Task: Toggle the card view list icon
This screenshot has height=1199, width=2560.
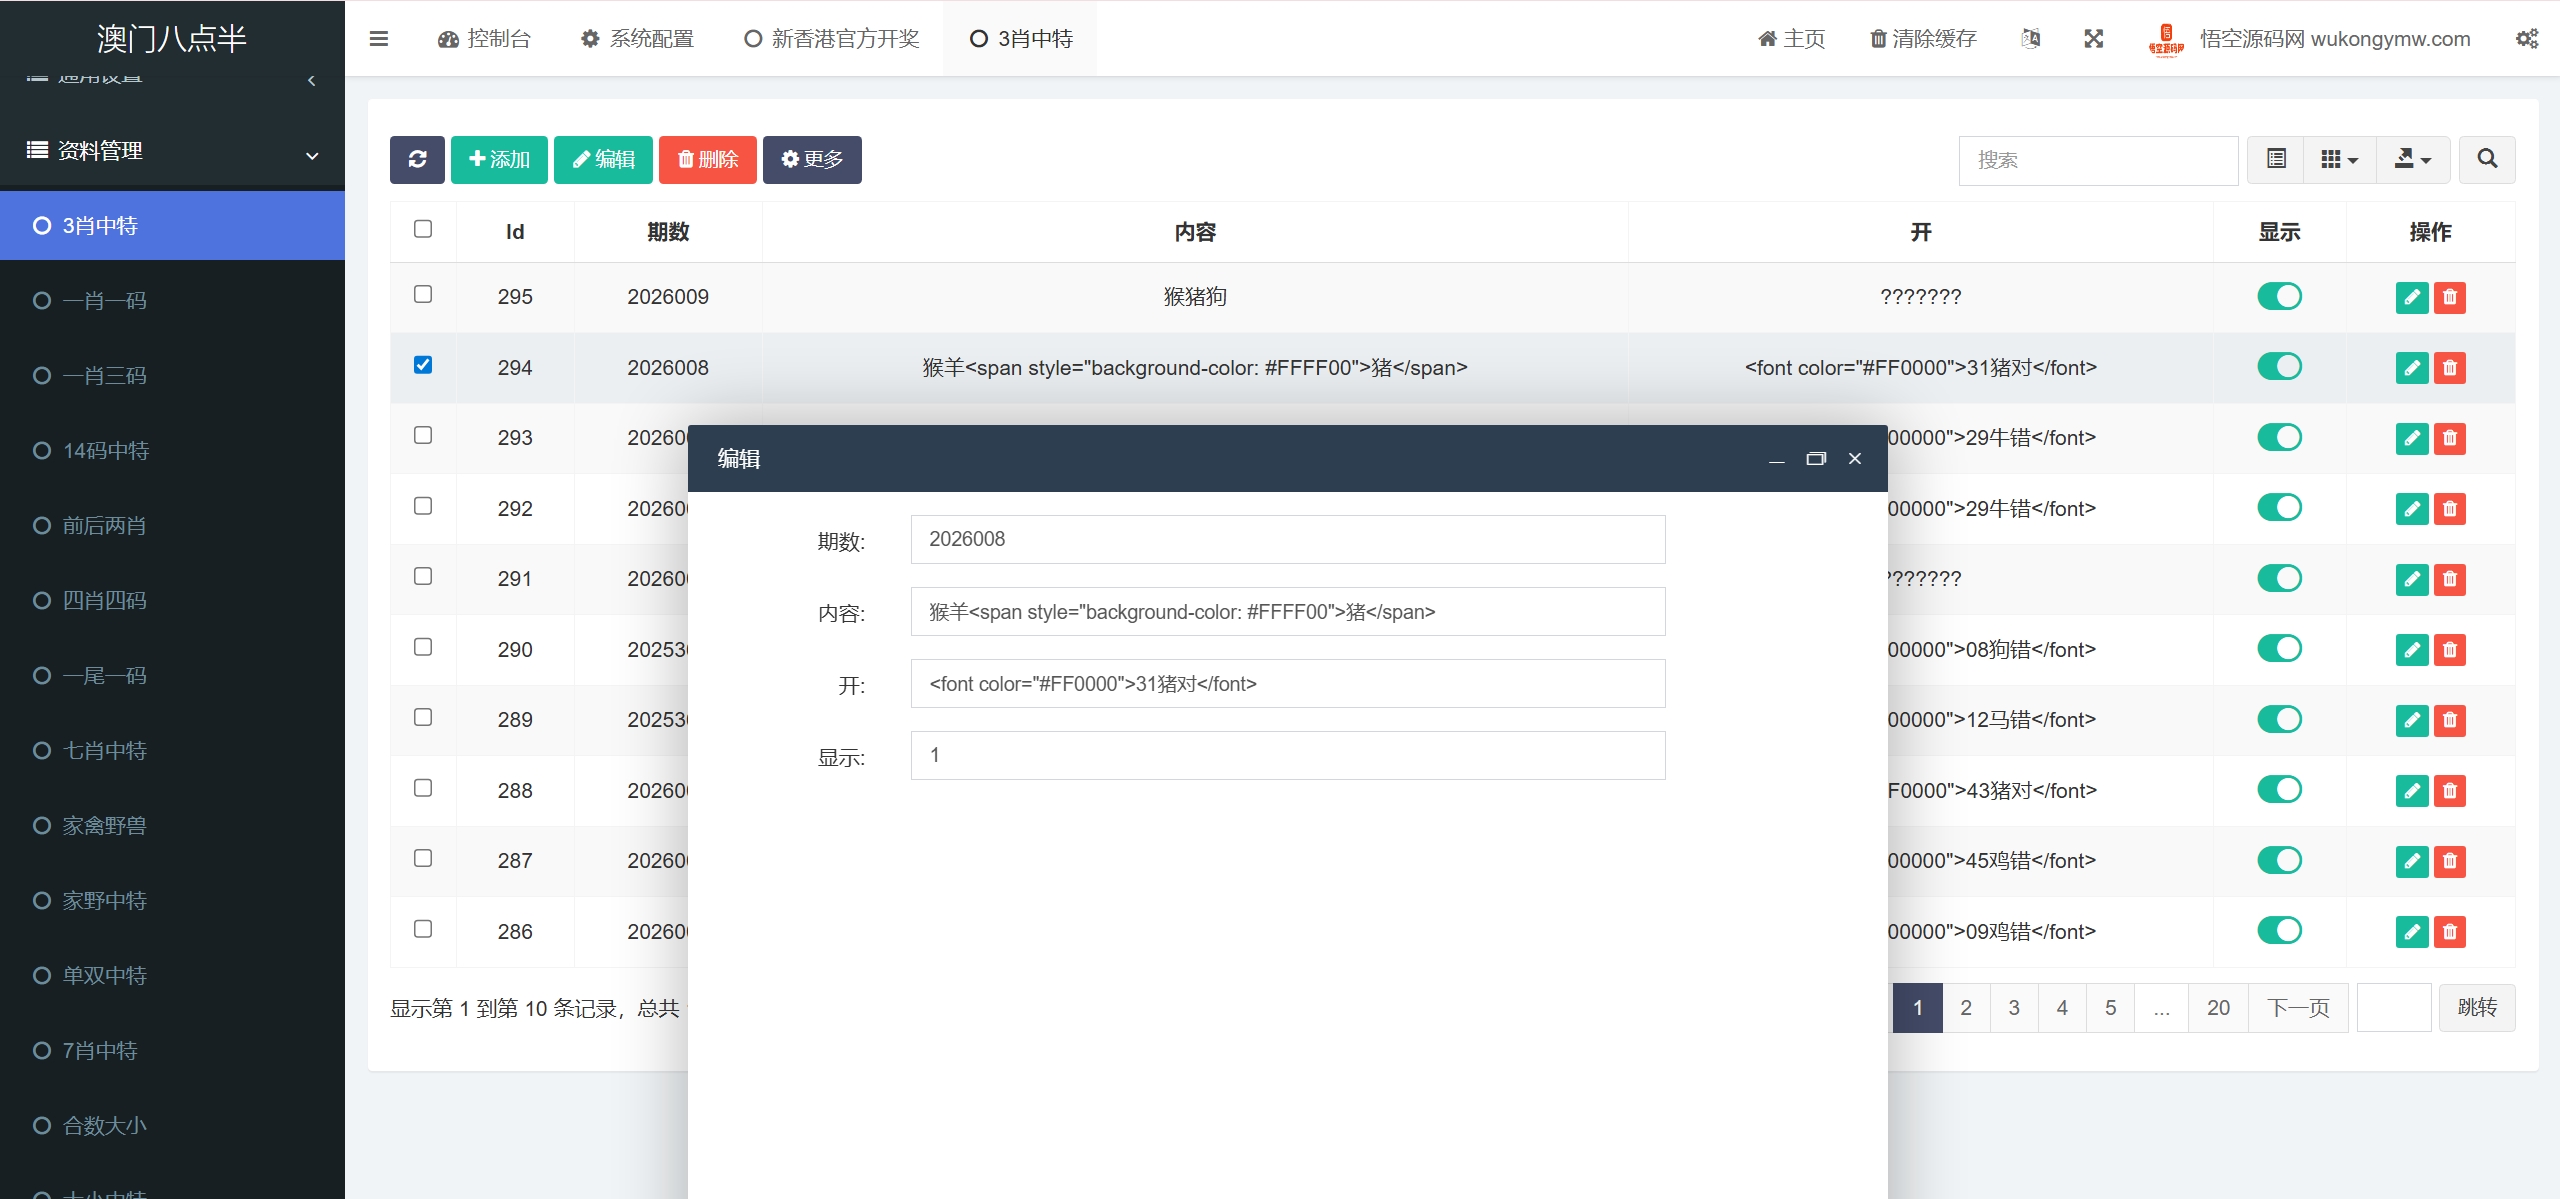Action: (2276, 159)
